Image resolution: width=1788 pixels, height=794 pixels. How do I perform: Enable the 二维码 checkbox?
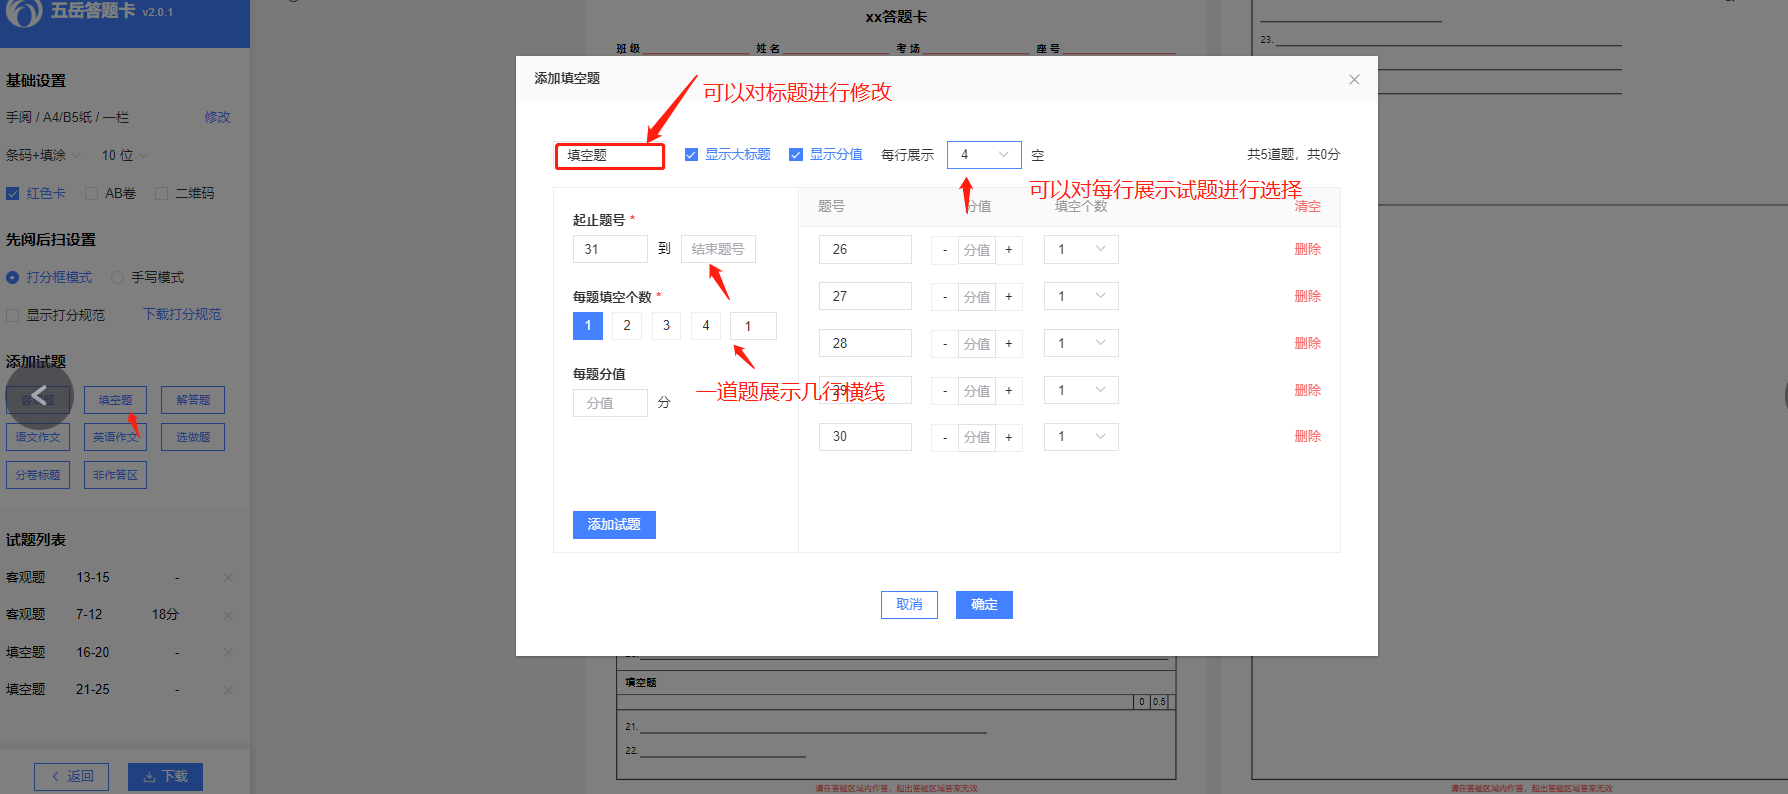162,194
